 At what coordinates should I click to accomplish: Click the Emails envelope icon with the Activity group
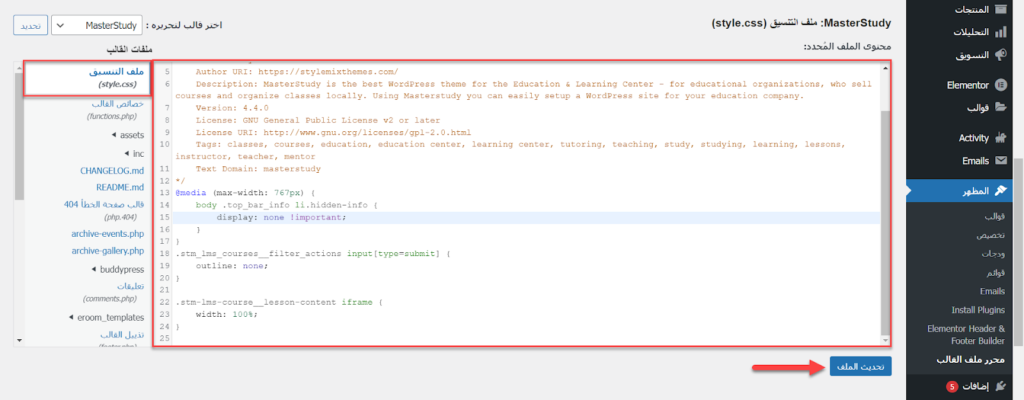point(1000,161)
